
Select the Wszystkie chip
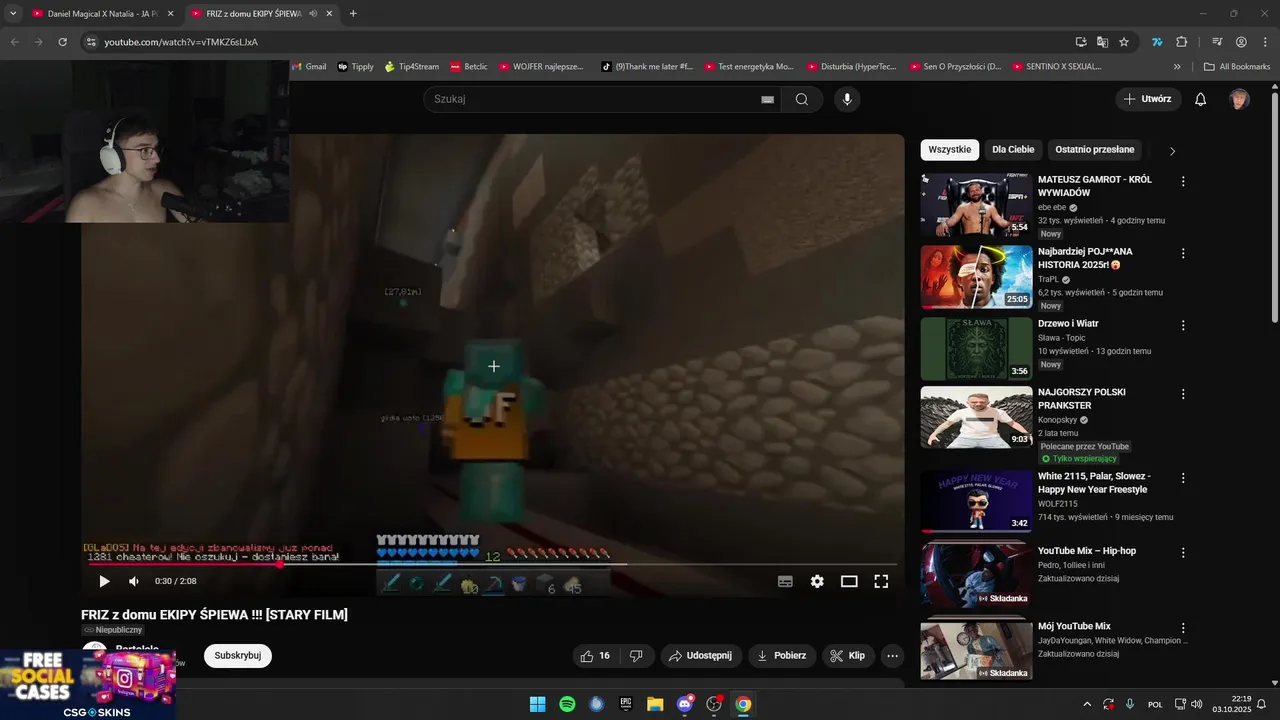[949, 150]
